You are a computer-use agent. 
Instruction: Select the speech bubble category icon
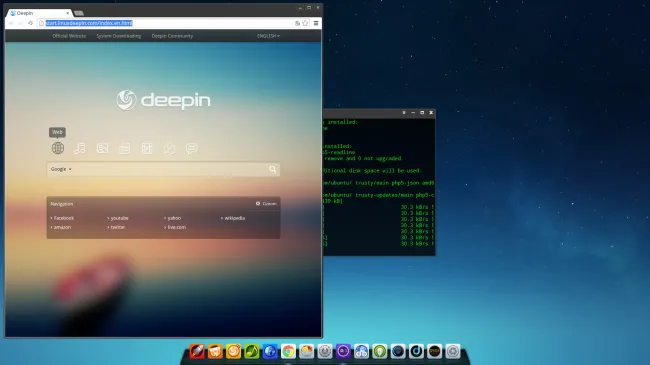pyautogui.click(x=192, y=148)
